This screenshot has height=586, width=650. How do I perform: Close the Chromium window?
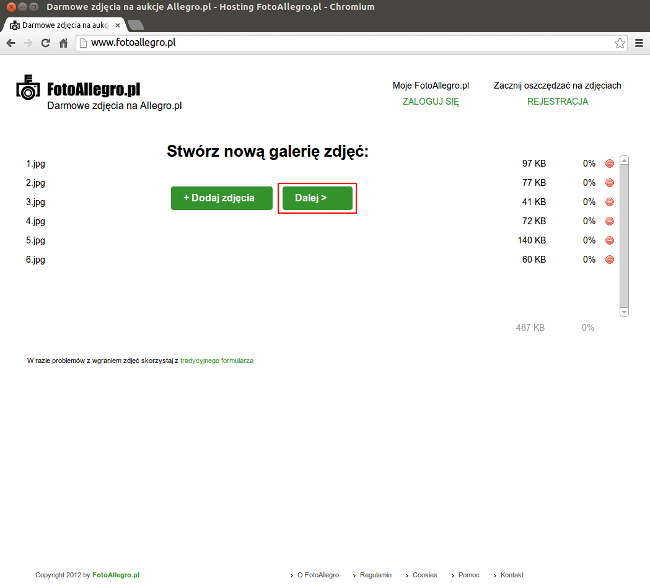tap(11, 7)
